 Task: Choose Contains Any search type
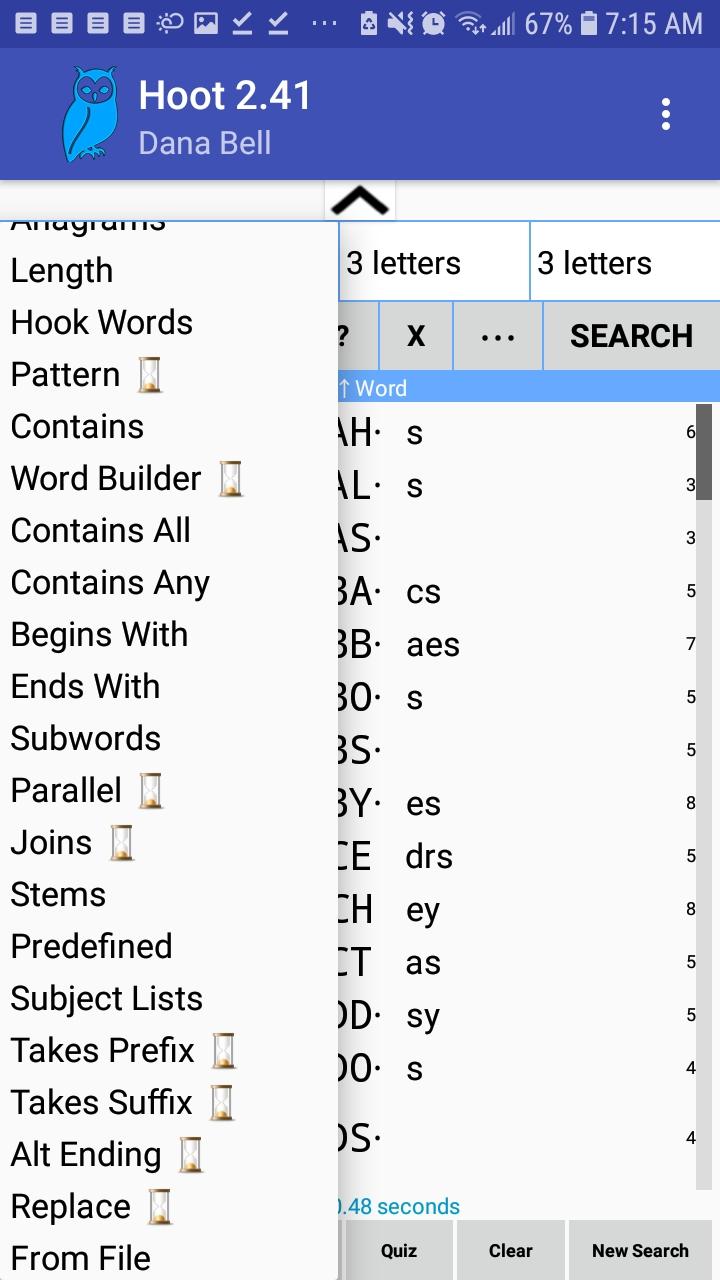click(x=110, y=583)
